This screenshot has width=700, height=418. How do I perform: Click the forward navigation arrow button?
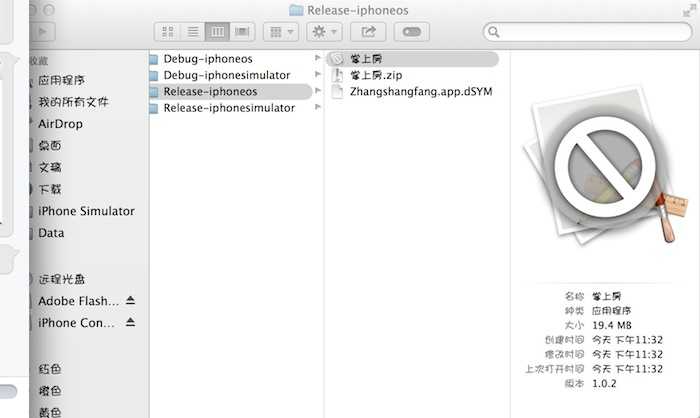pos(43,32)
